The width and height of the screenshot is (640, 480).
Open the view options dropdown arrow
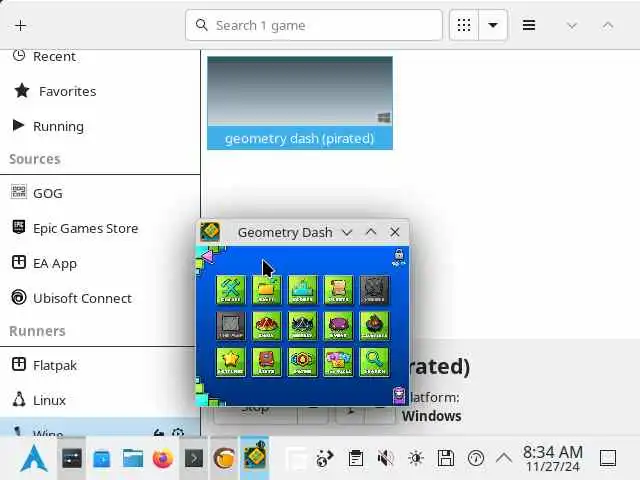pos(493,25)
